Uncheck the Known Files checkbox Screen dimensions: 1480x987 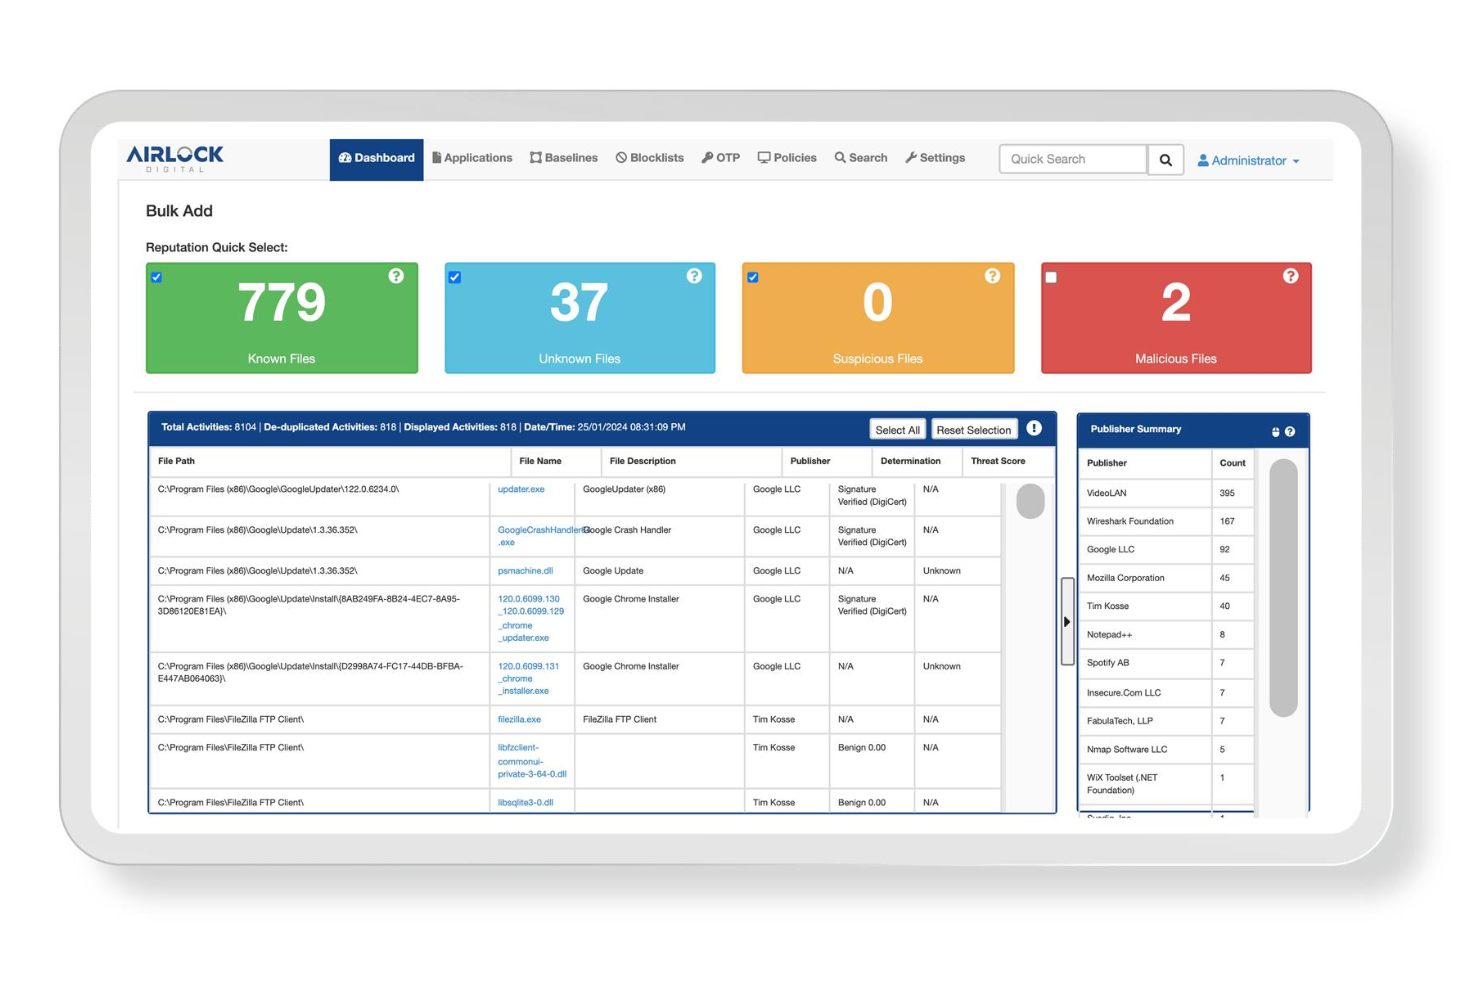pyautogui.click(x=156, y=277)
